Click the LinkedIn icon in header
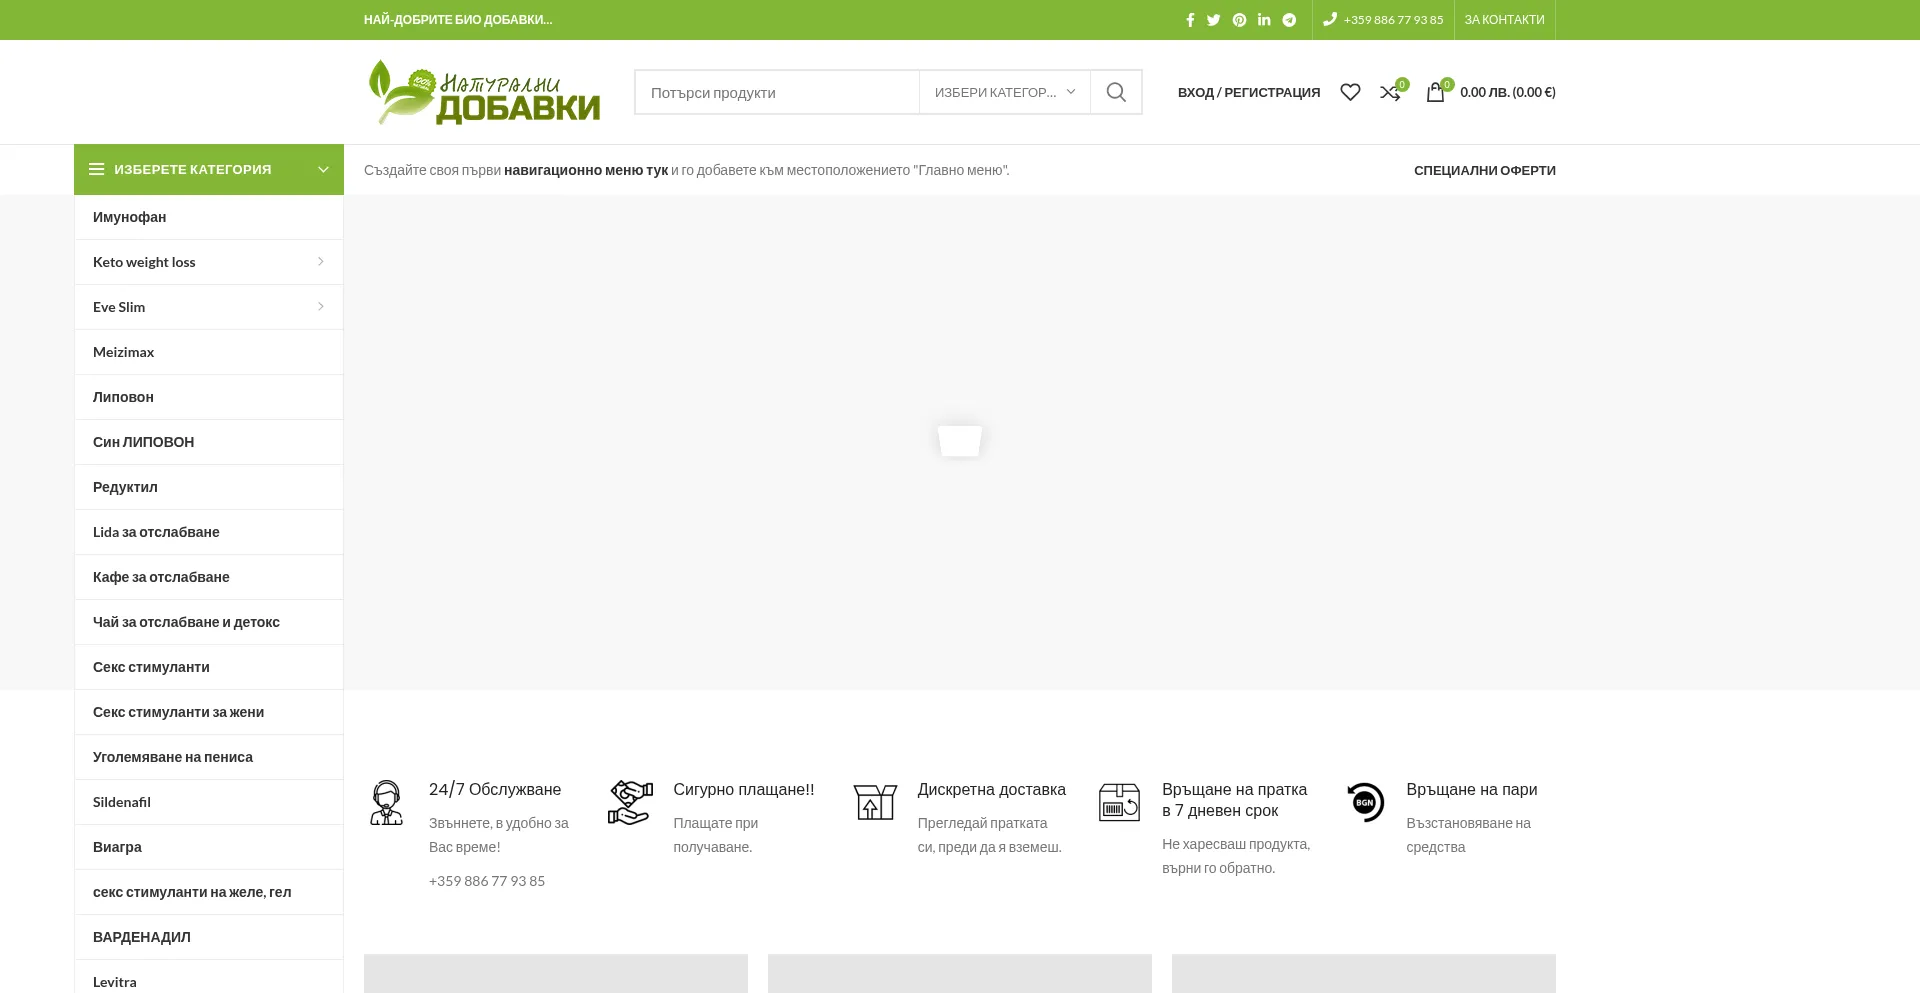The image size is (1920, 993). click(x=1264, y=20)
